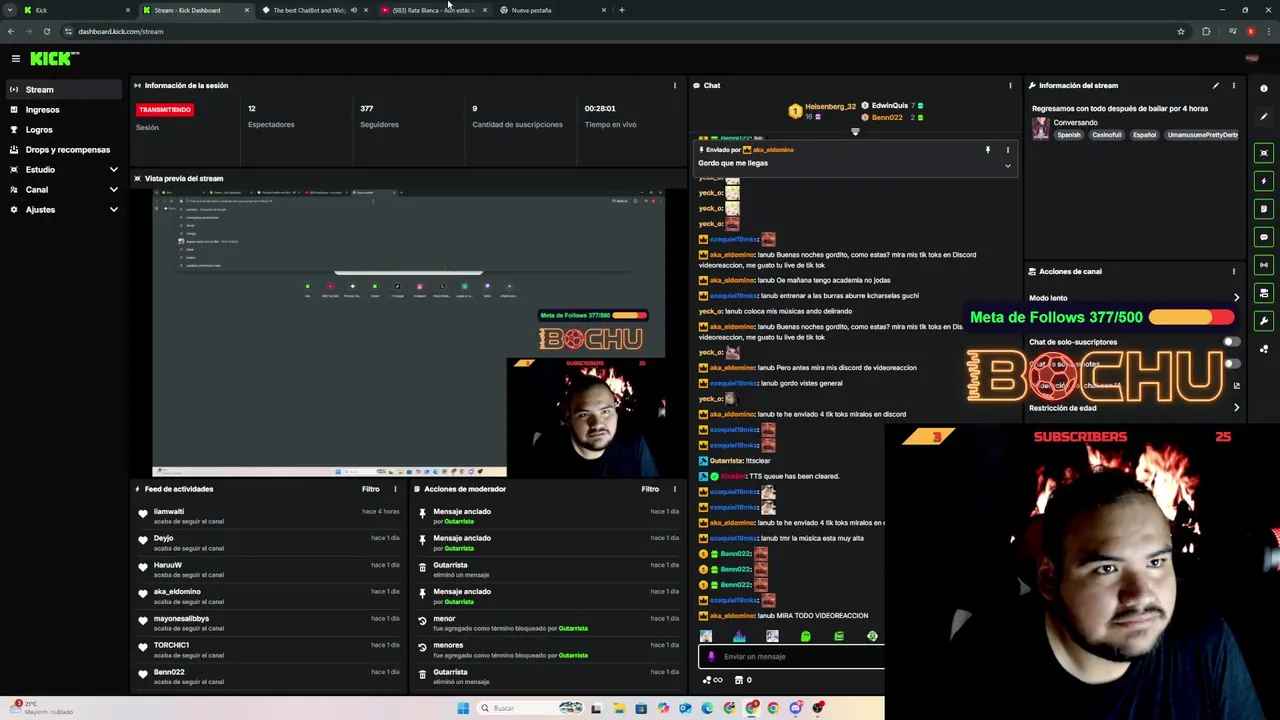Open the shop icon below chat input
Image resolution: width=1280 pixels, height=720 pixels.
[x=739, y=680]
